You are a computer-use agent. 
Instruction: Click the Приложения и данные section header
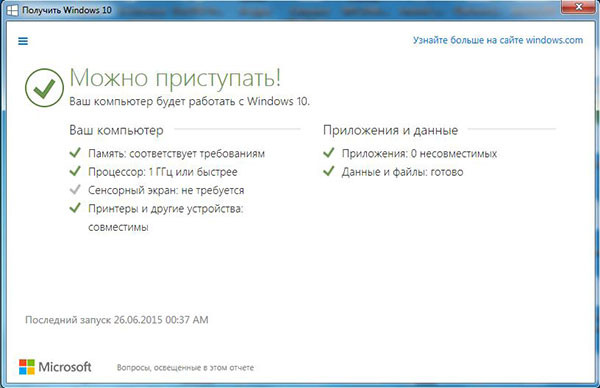click(x=390, y=130)
